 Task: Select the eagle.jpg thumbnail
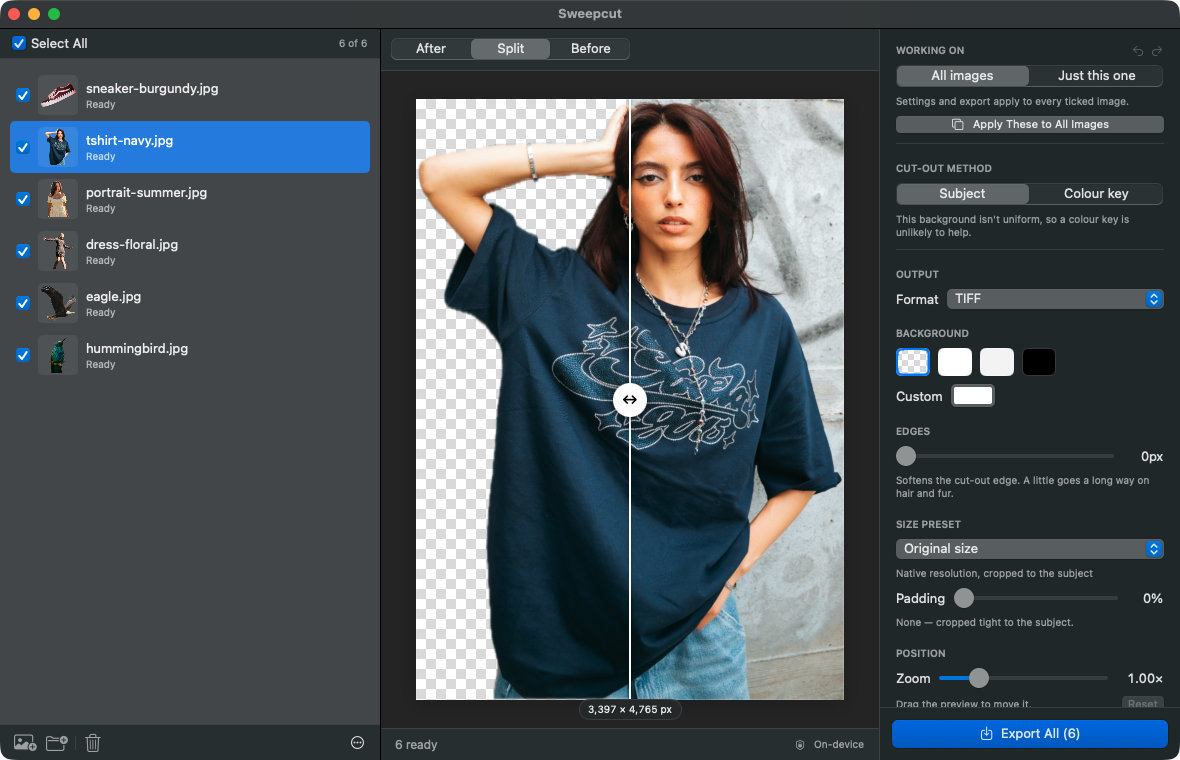click(x=58, y=303)
